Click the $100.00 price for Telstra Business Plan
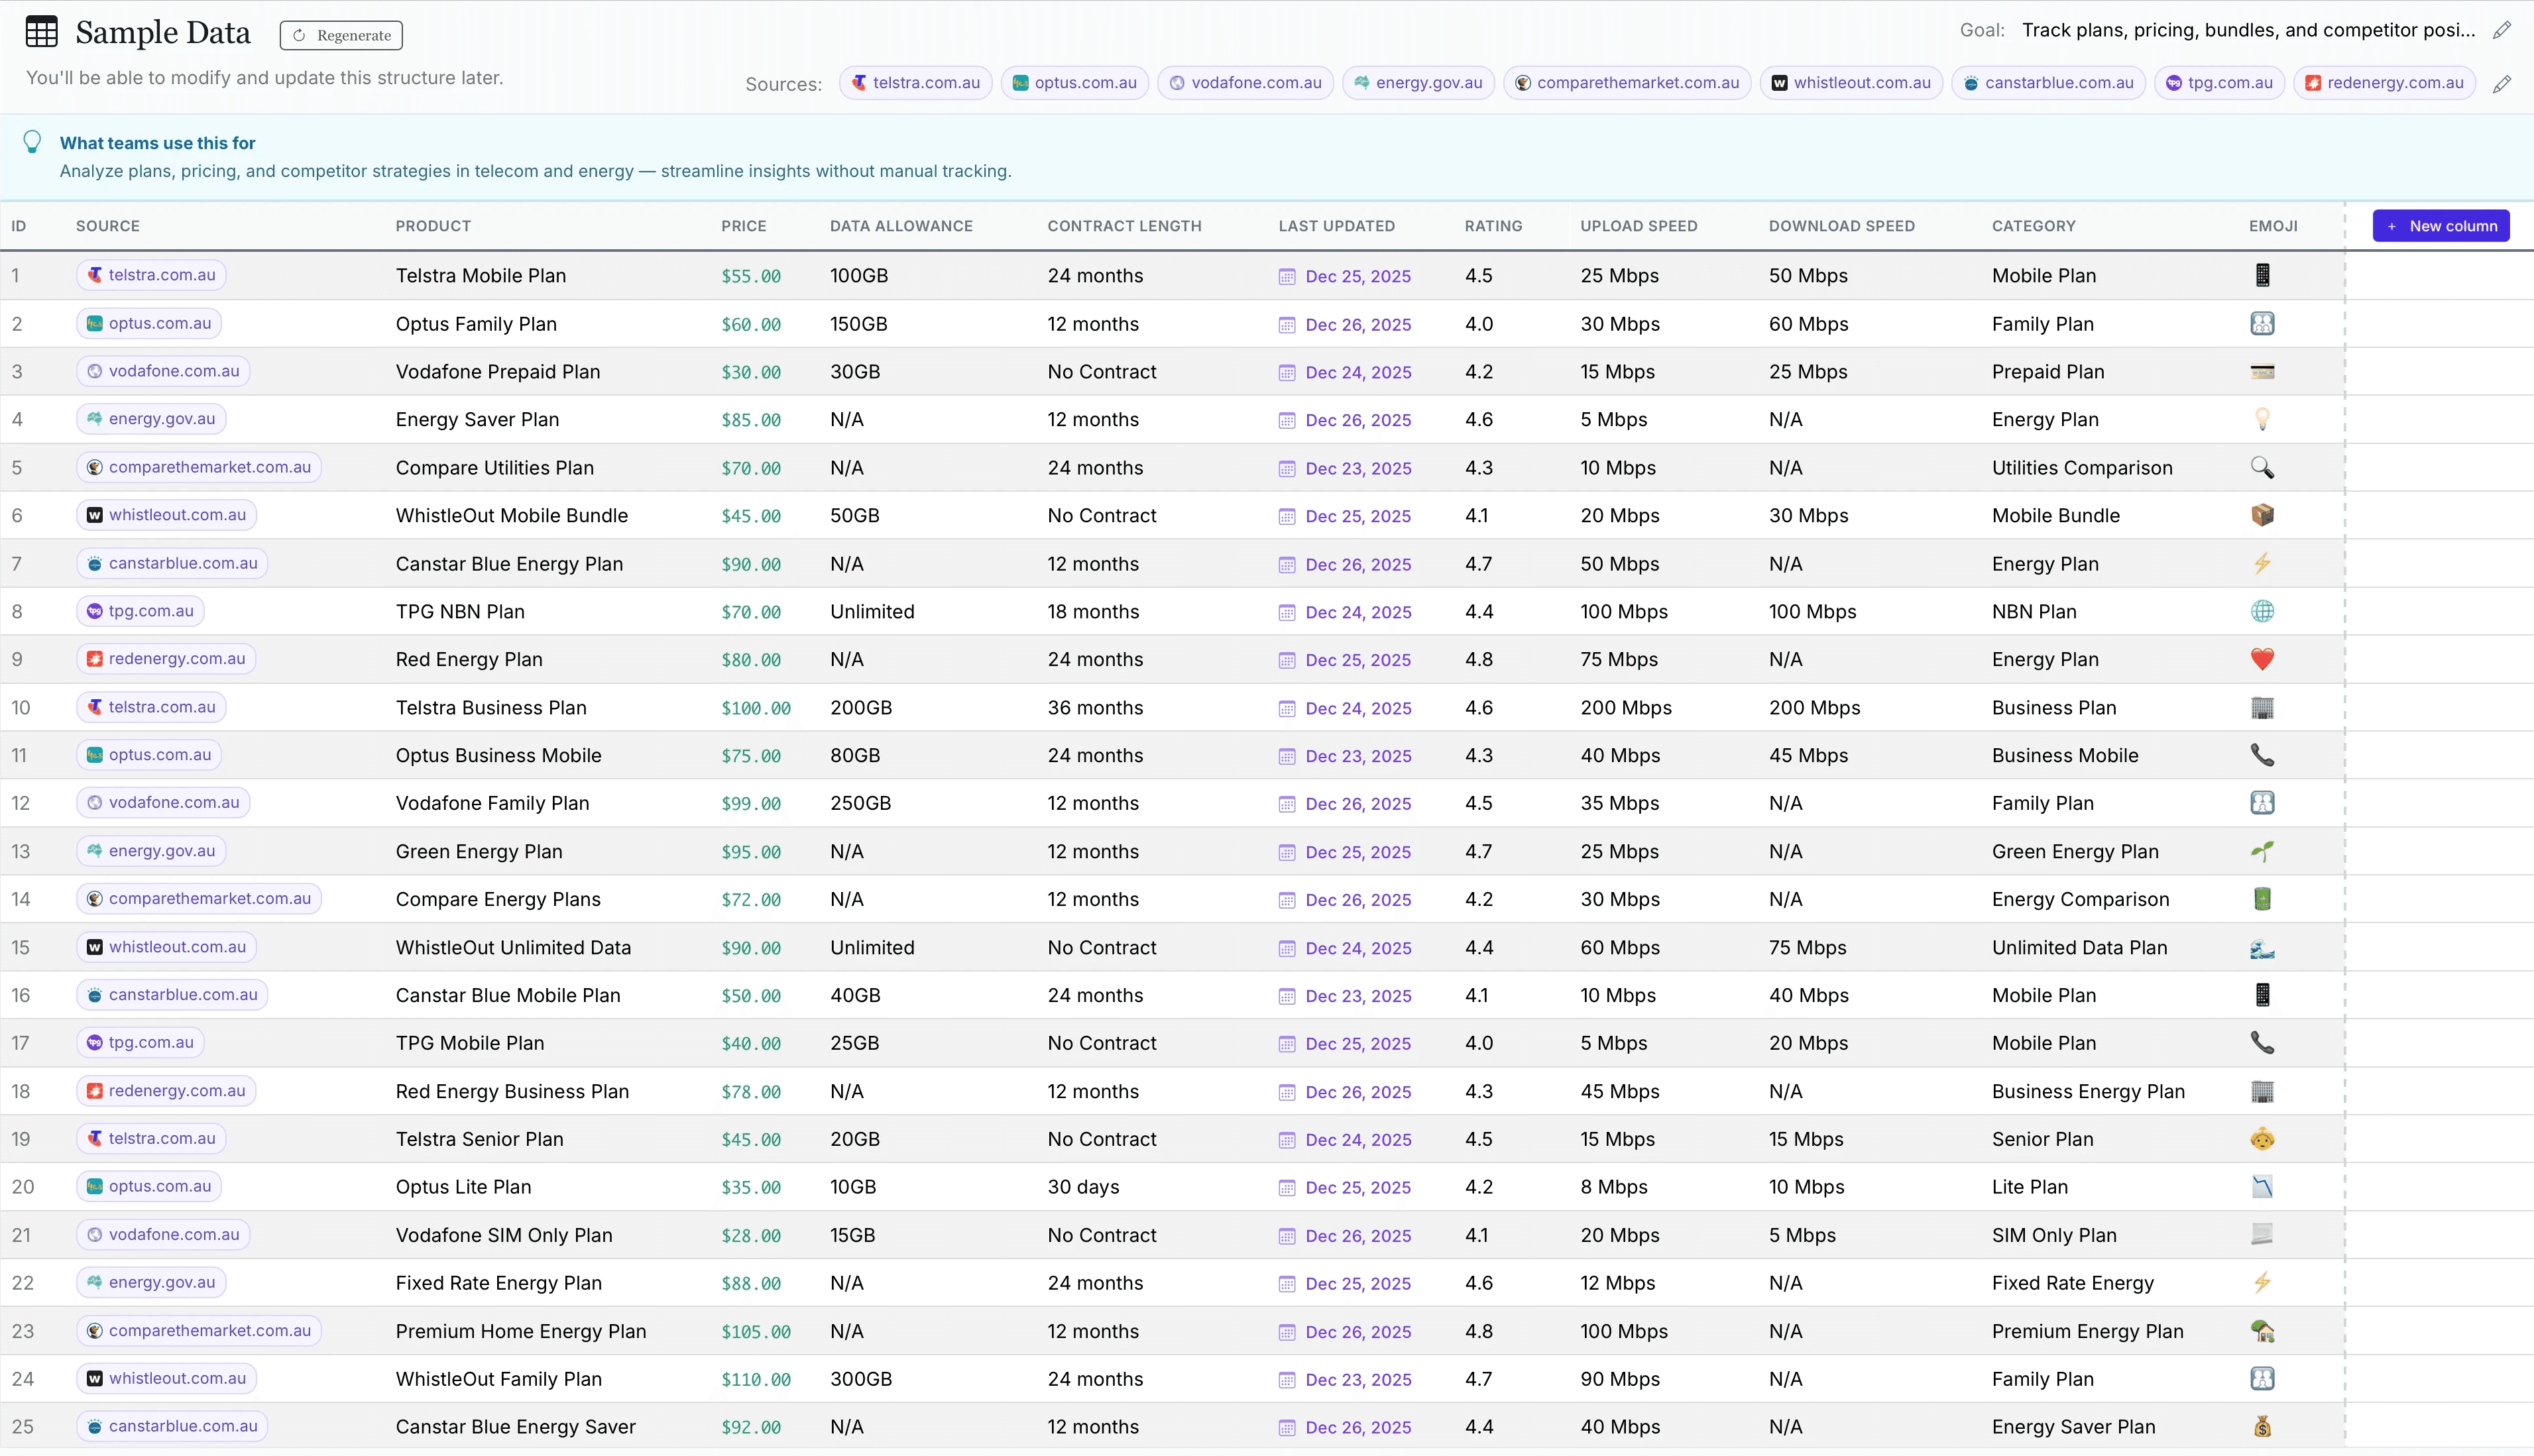Viewport: 2534px width, 1456px height. pyautogui.click(x=755, y=708)
